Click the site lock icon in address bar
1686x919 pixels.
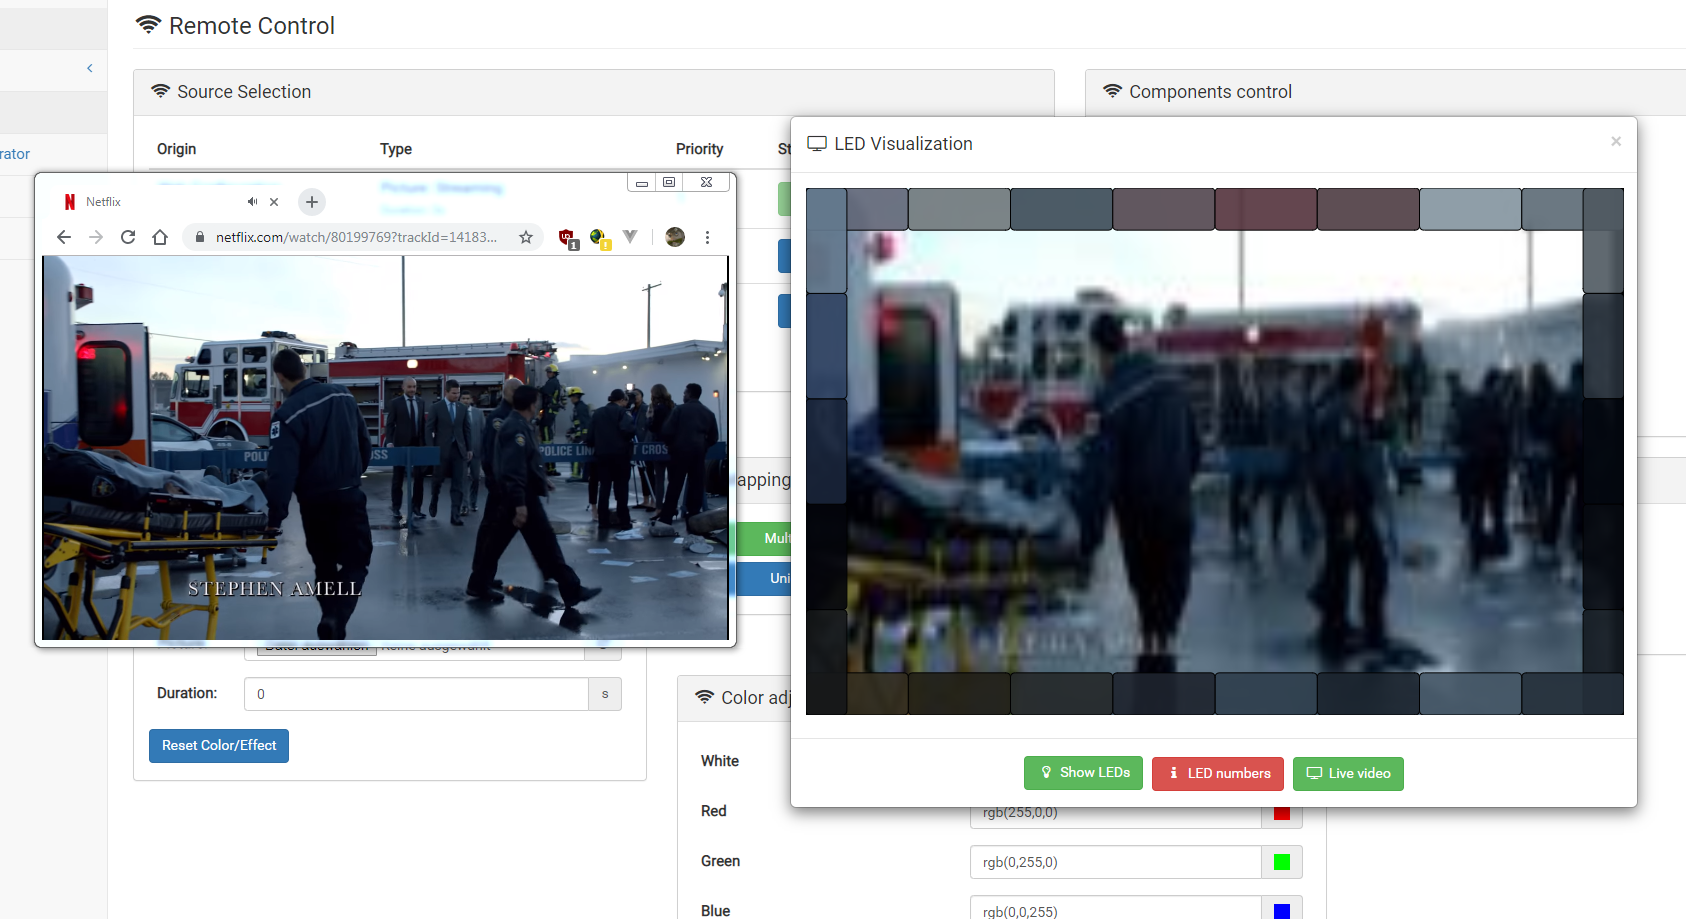[x=200, y=237]
